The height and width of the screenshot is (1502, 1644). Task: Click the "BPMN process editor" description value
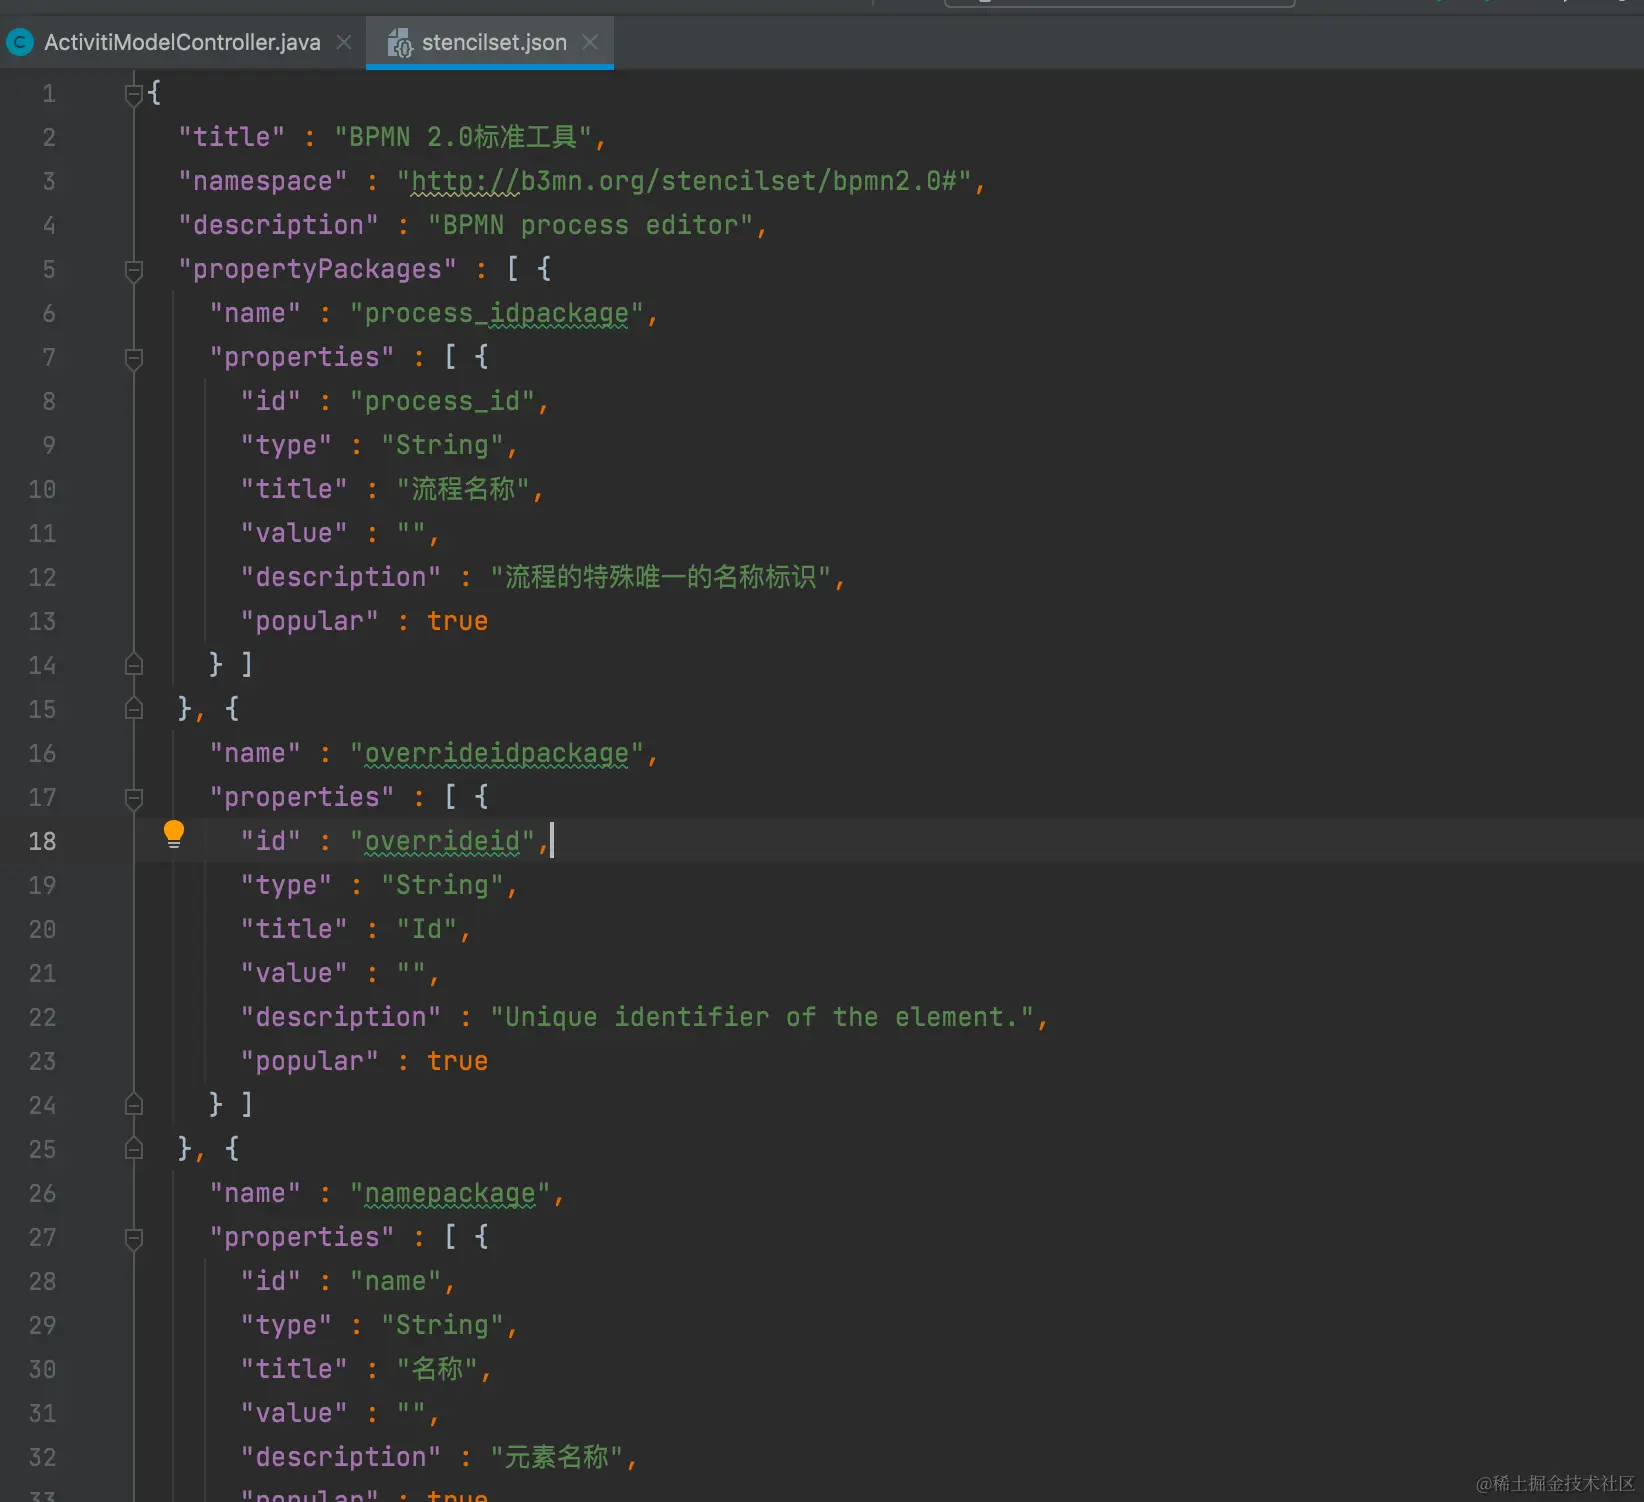590,225
